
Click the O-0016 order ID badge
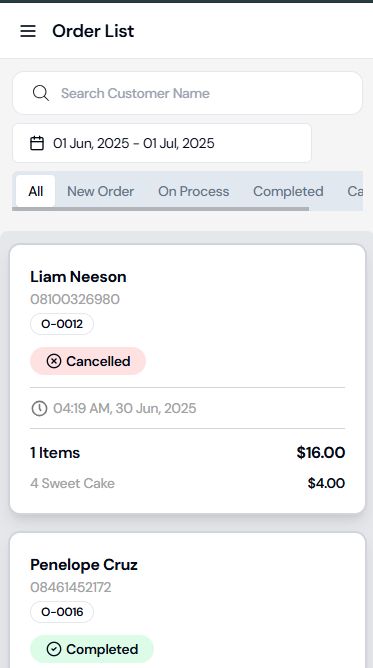62,612
